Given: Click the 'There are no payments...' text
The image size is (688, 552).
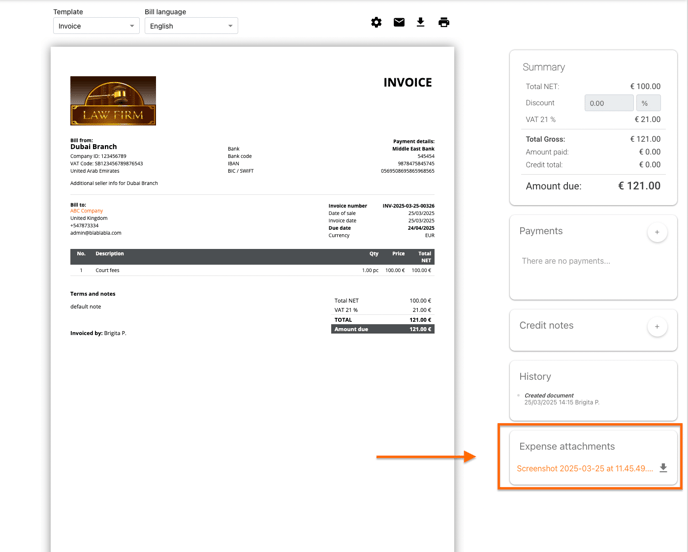Looking at the screenshot, I should (x=566, y=261).
